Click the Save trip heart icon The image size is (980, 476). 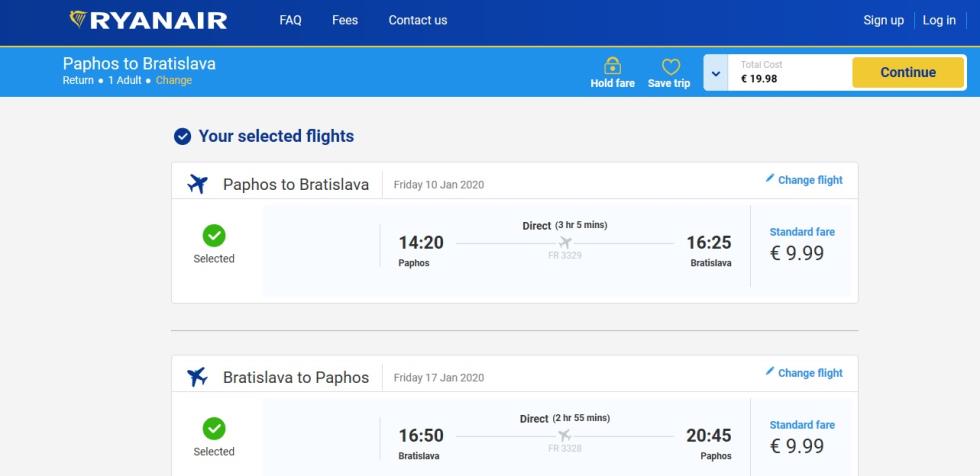point(671,66)
